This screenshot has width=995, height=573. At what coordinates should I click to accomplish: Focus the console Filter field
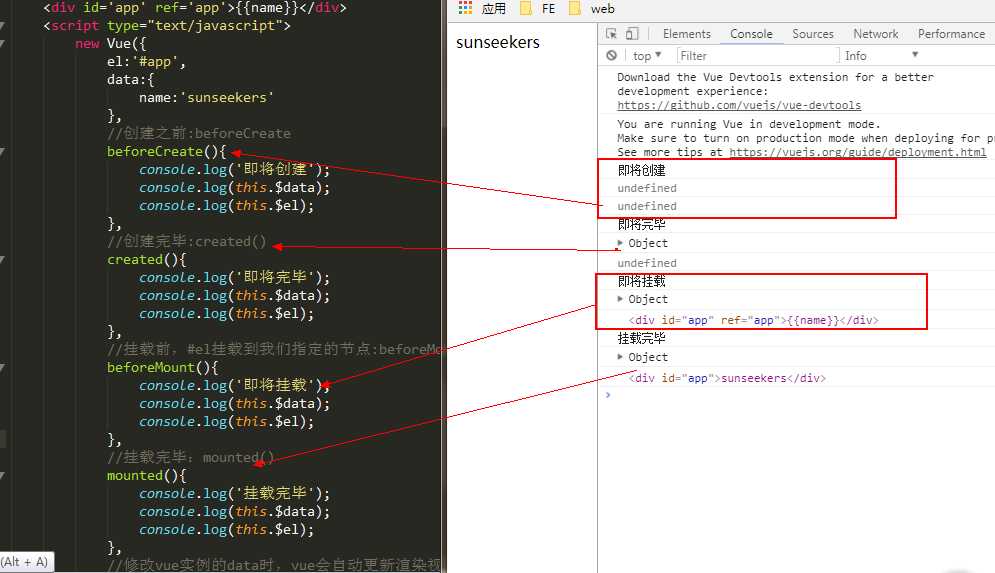point(758,56)
